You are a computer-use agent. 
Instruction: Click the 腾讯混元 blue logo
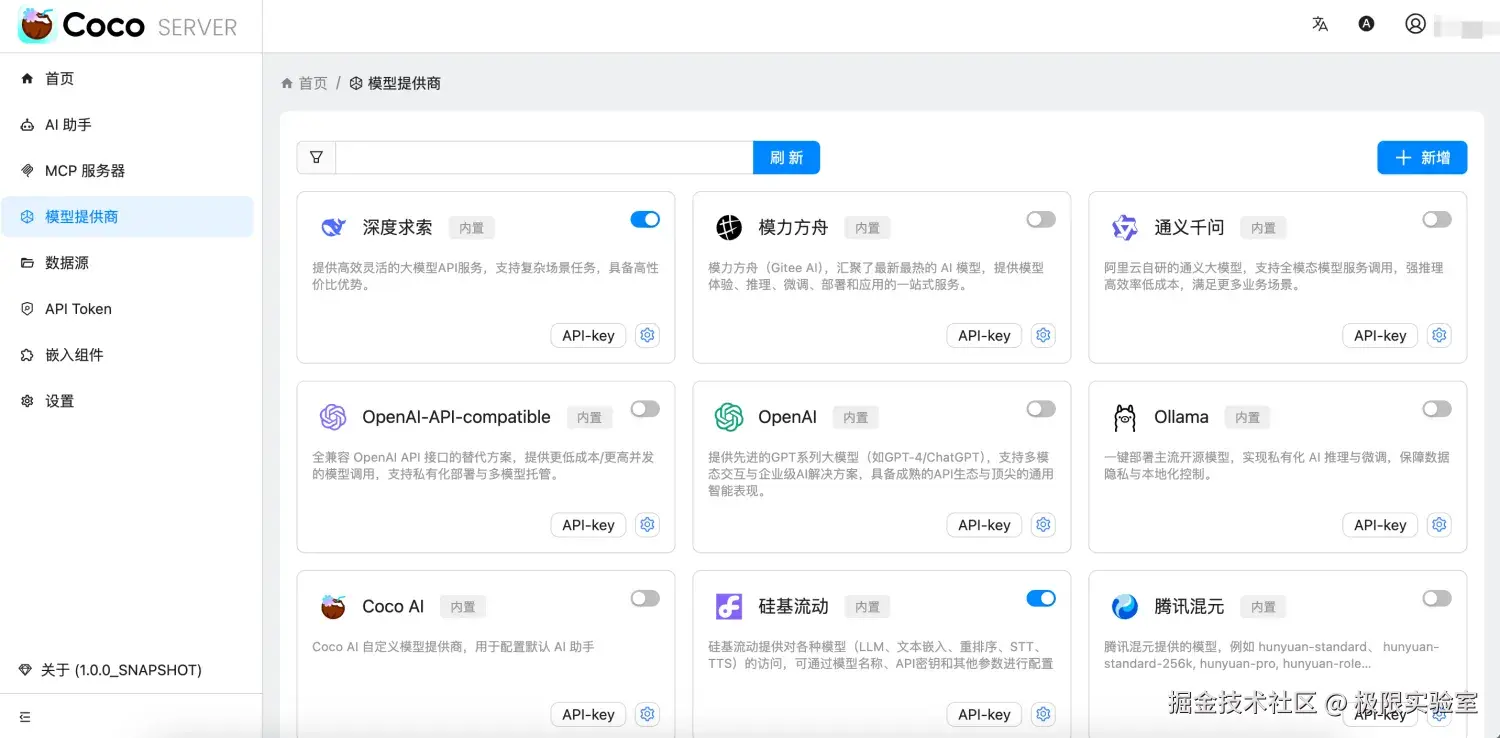point(1125,606)
